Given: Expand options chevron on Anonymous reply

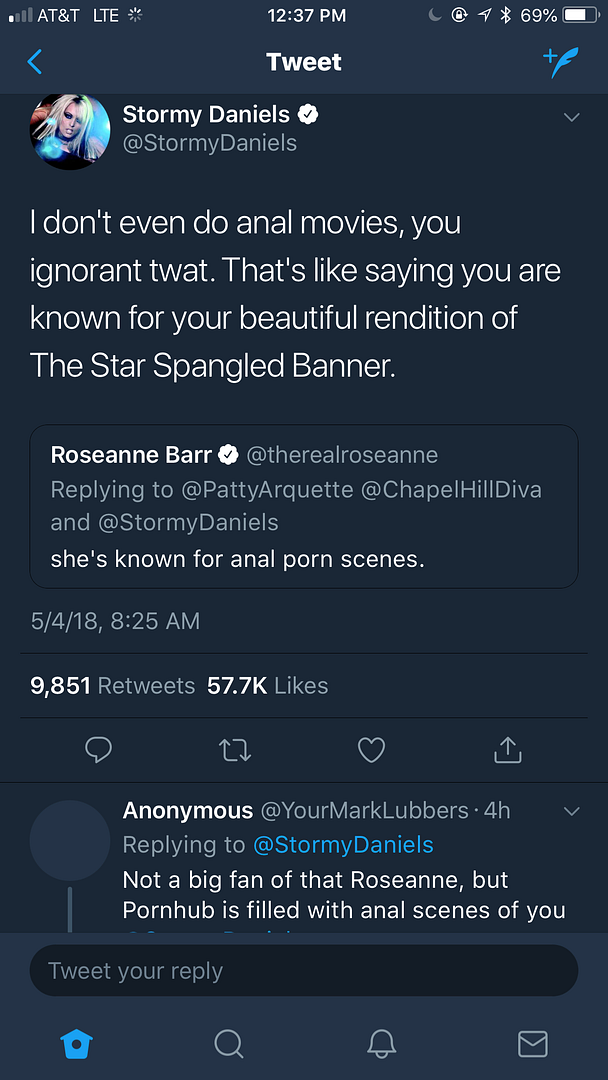Looking at the screenshot, I should pyautogui.click(x=572, y=811).
